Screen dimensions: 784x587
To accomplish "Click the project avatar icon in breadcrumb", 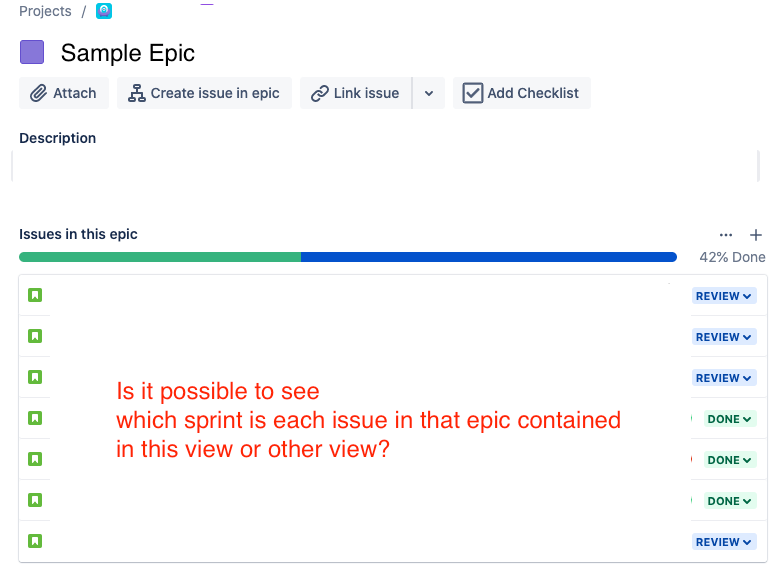I will [x=104, y=10].
